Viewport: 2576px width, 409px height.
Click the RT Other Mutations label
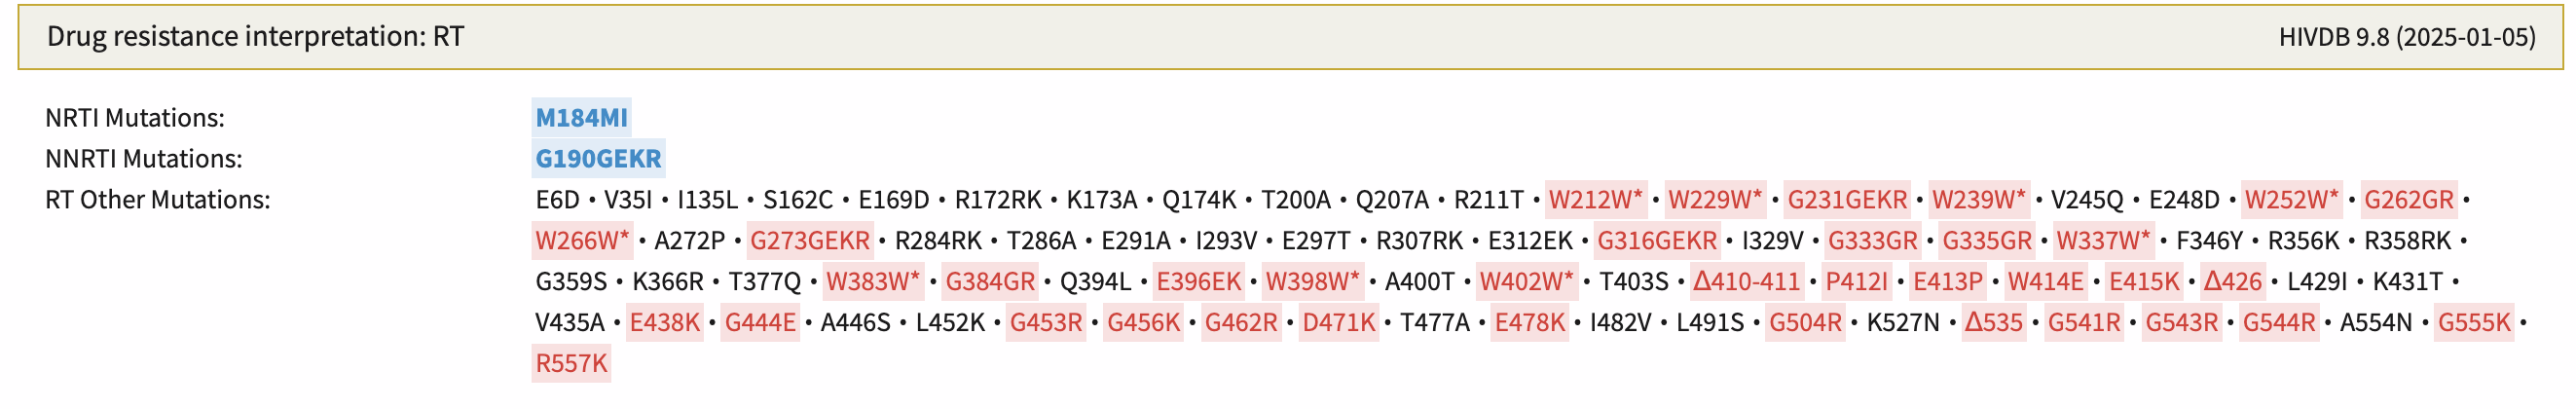coord(158,200)
